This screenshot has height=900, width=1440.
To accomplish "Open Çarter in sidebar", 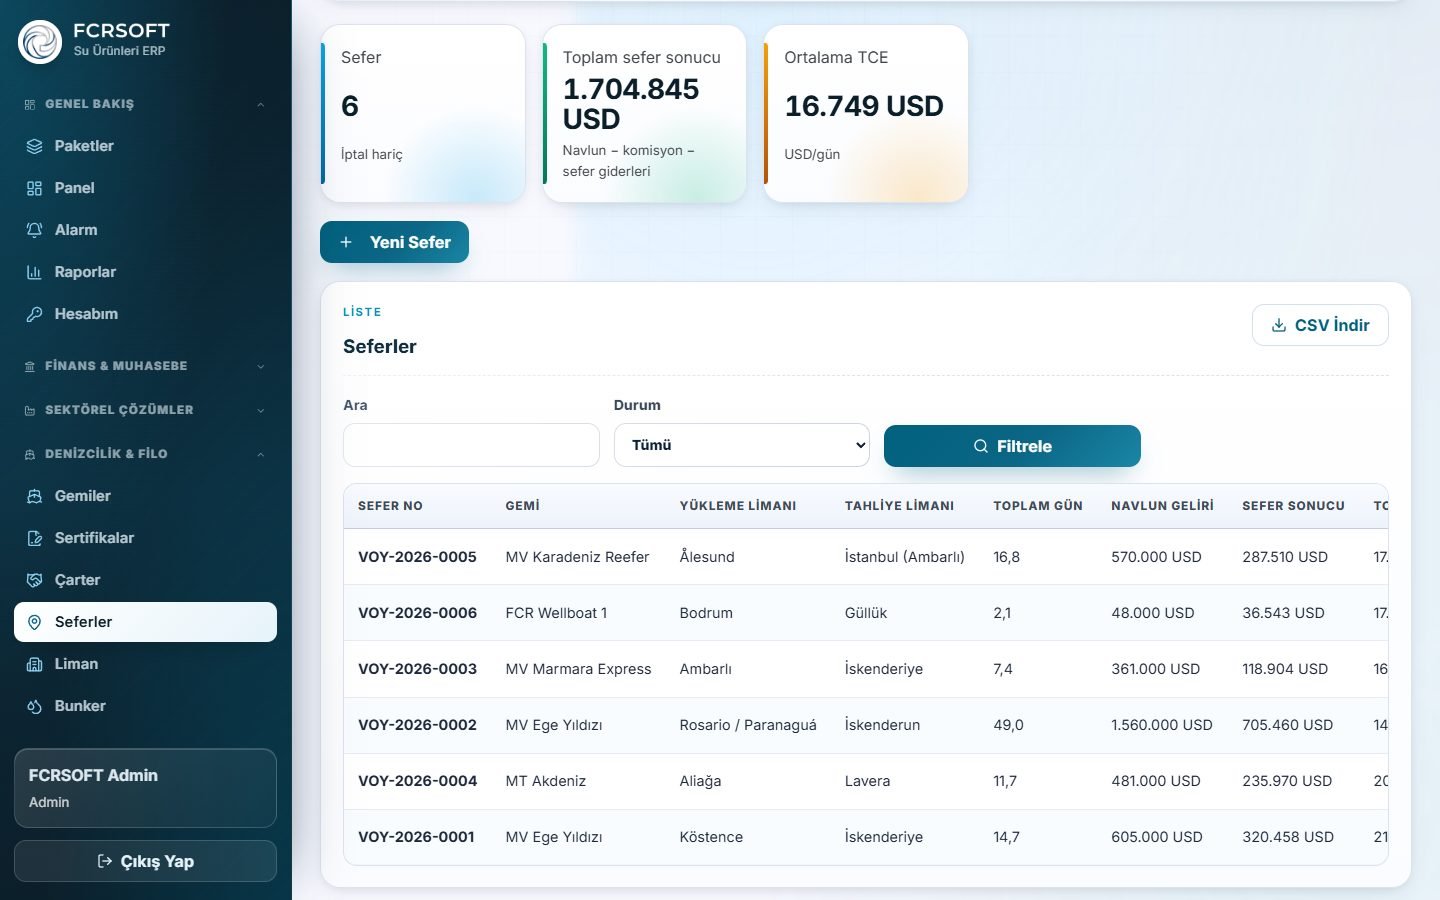I will point(145,580).
